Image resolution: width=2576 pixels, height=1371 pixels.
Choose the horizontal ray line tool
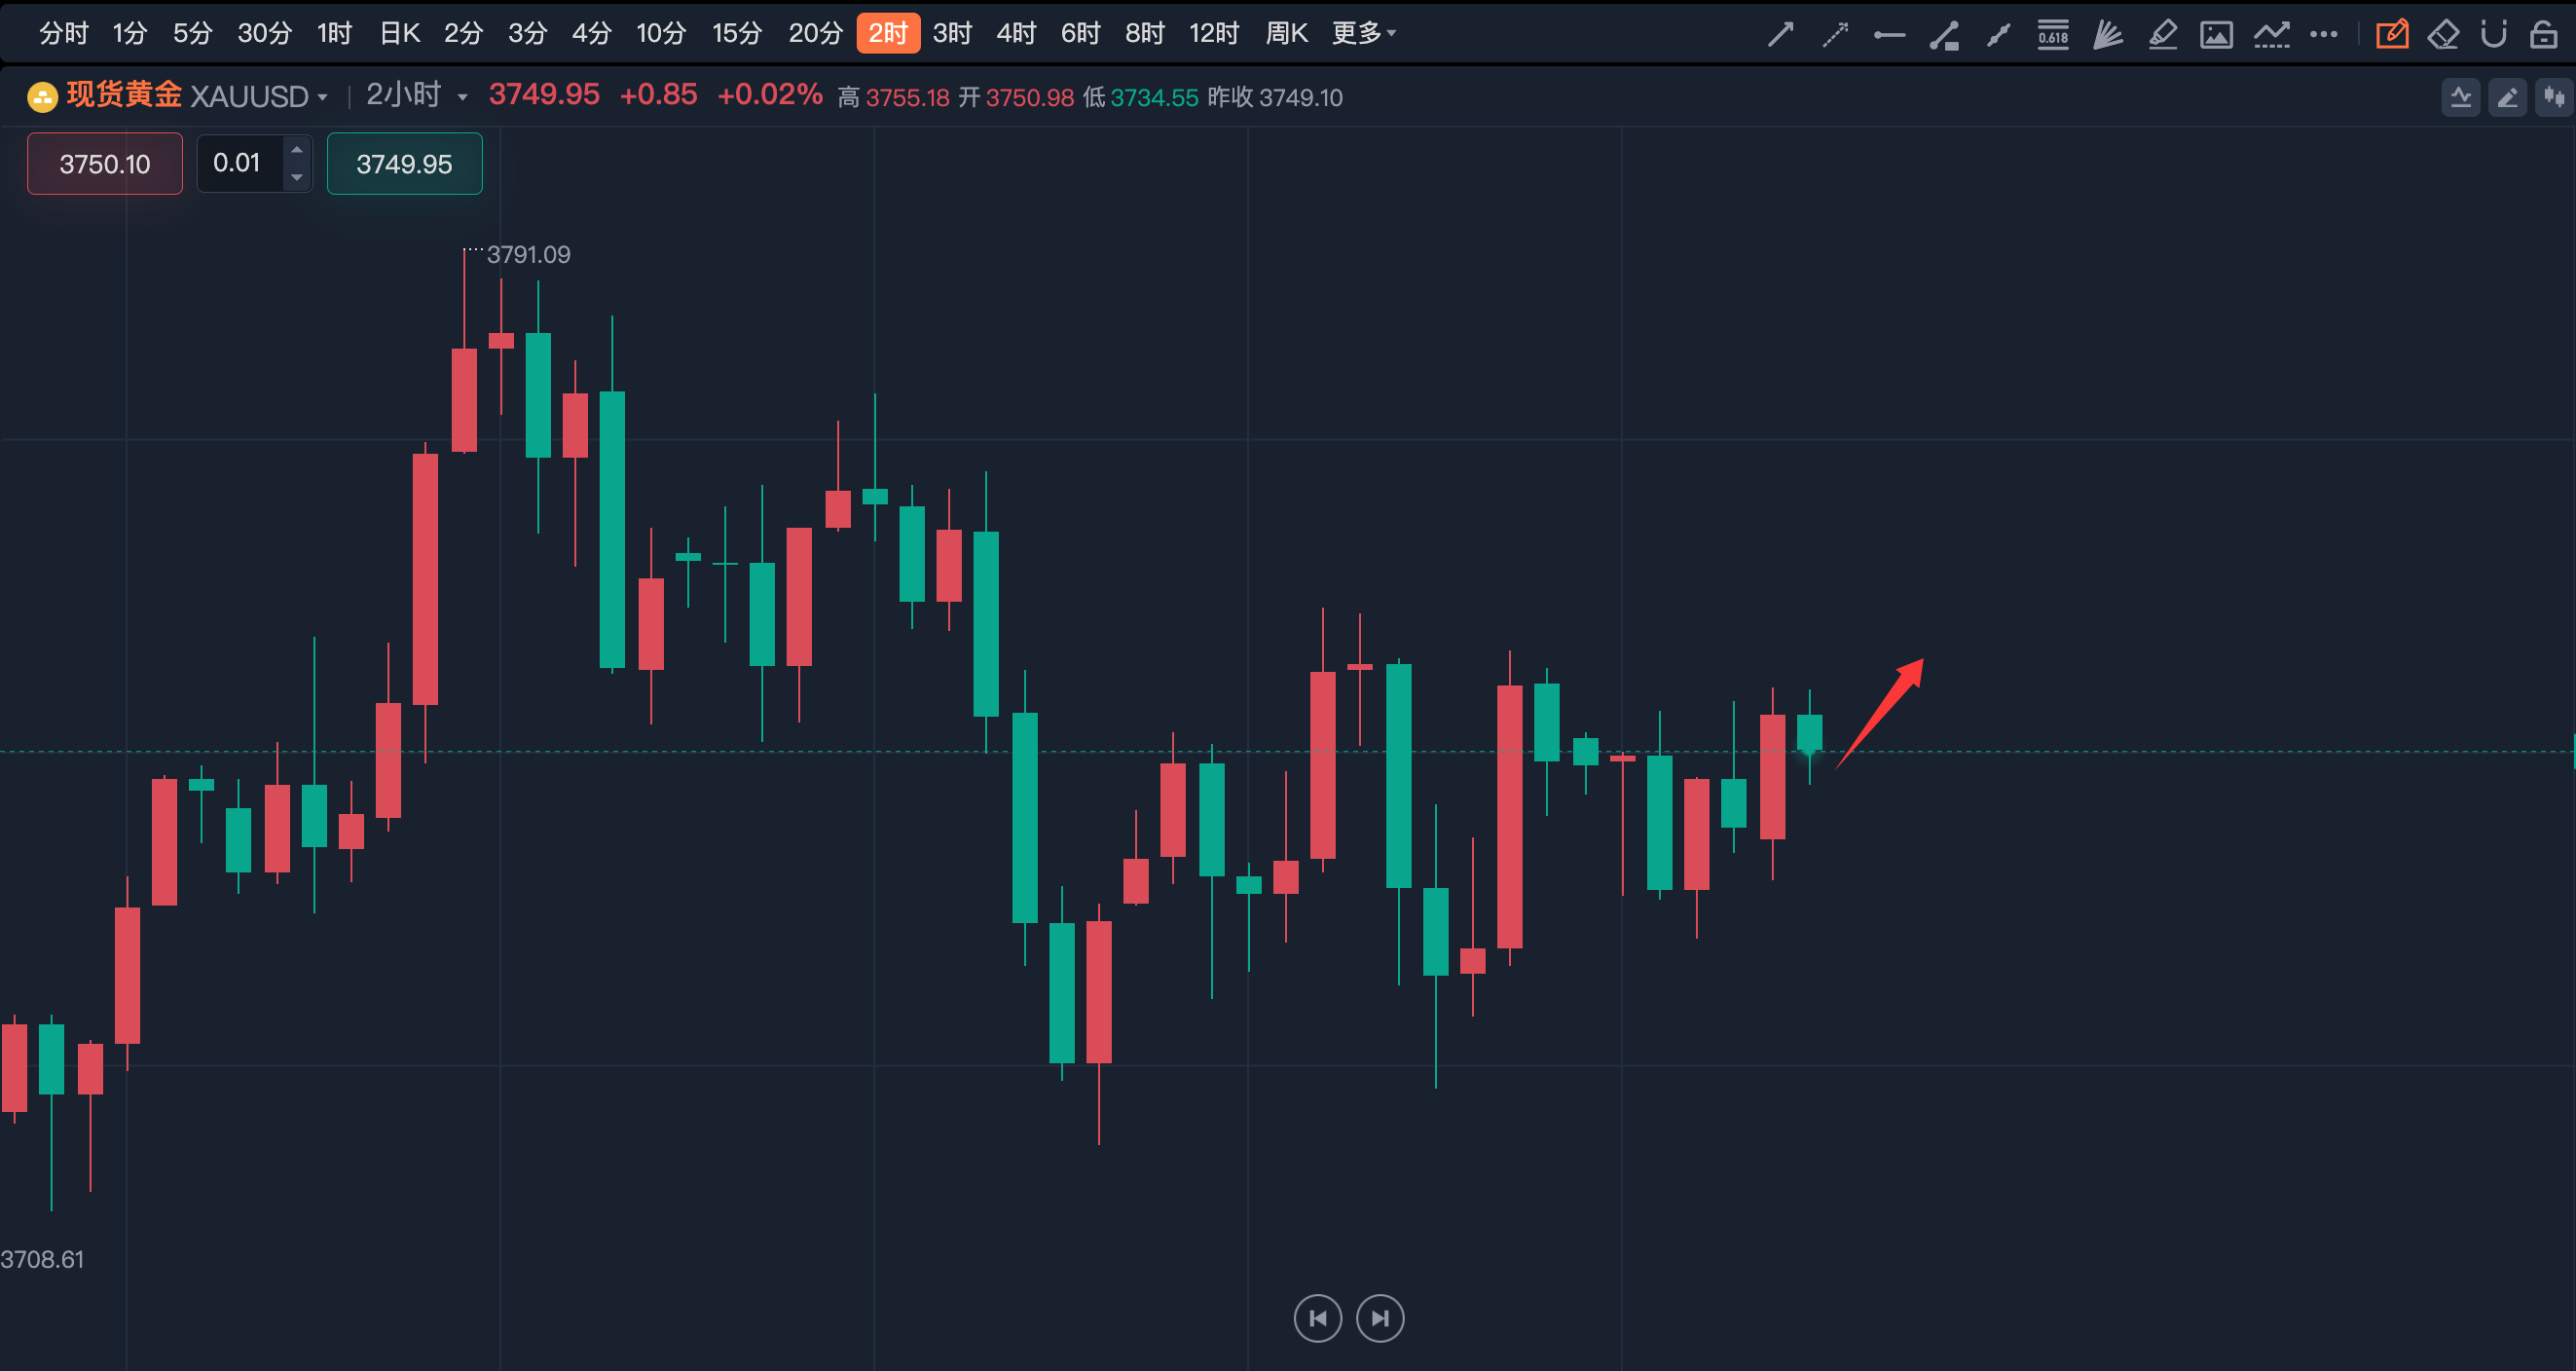(x=1889, y=35)
